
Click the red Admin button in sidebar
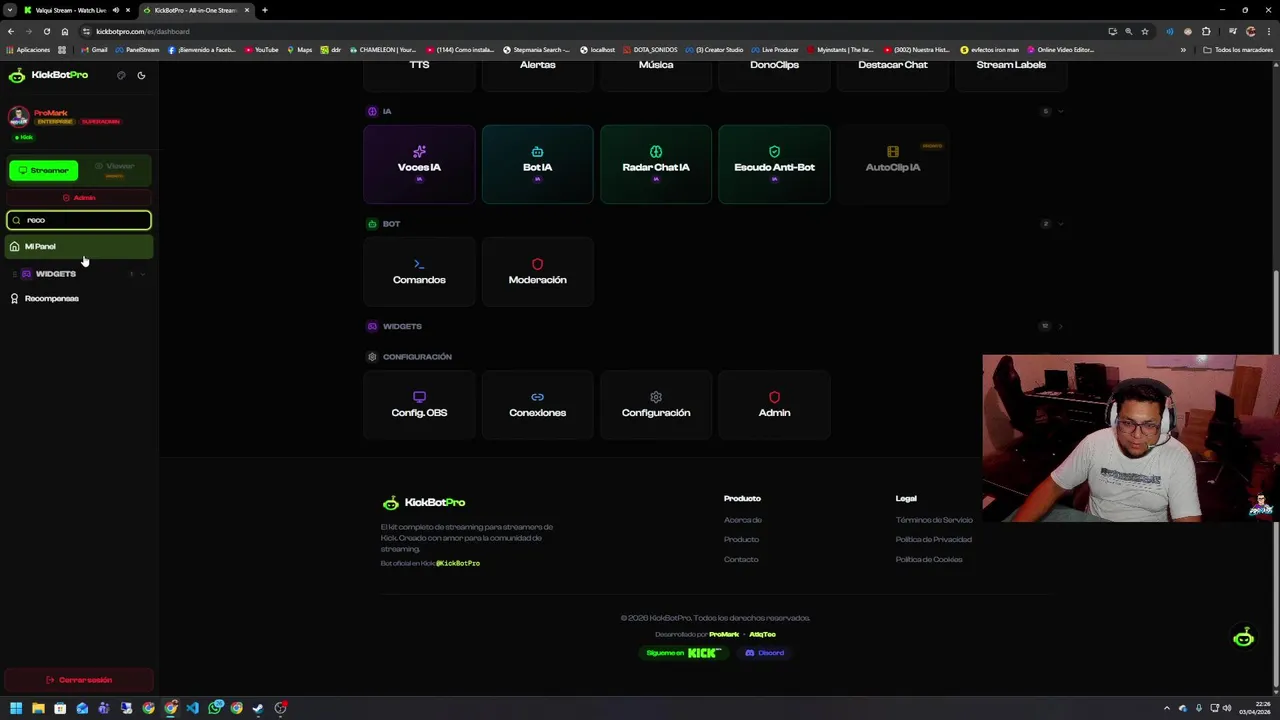click(79, 198)
